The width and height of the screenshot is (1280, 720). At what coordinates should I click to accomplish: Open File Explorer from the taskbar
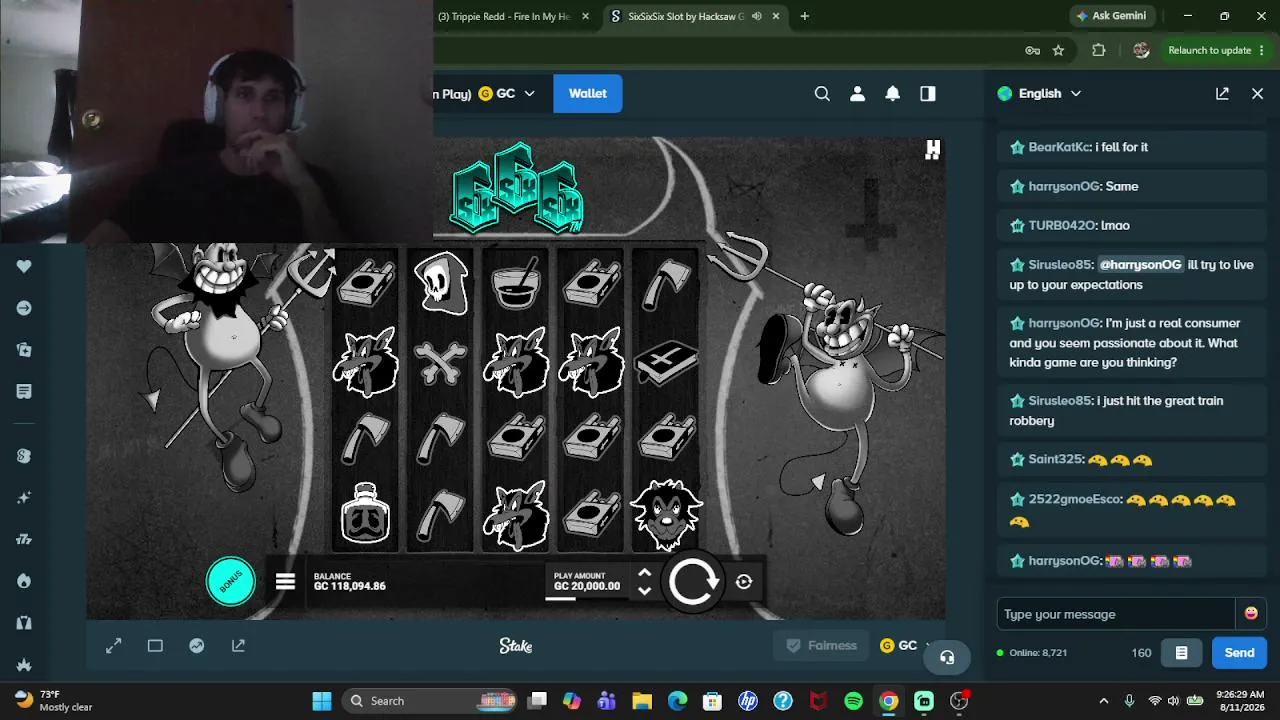pyautogui.click(x=642, y=701)
